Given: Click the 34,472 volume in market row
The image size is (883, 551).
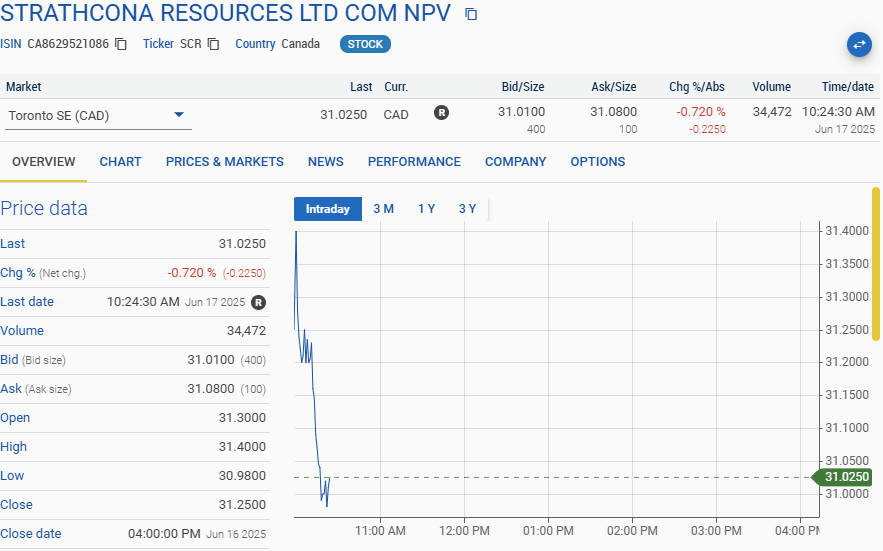Looking at the screenshot, I should click(x=772, y=112).
